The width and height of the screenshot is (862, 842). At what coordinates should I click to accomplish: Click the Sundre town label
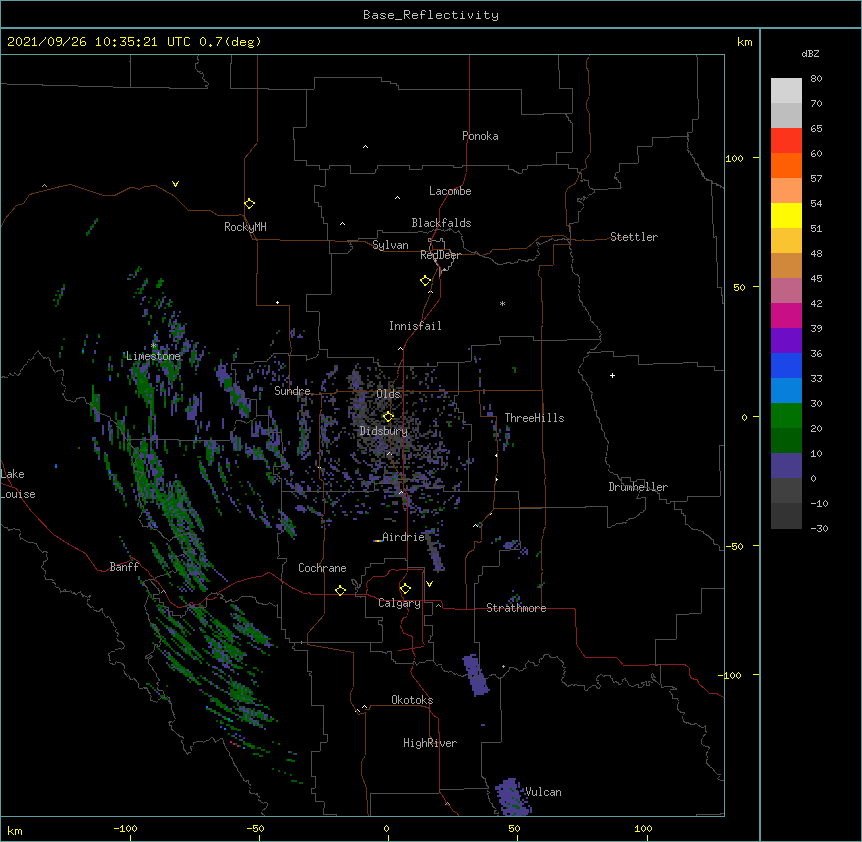[x=292, y=391]
